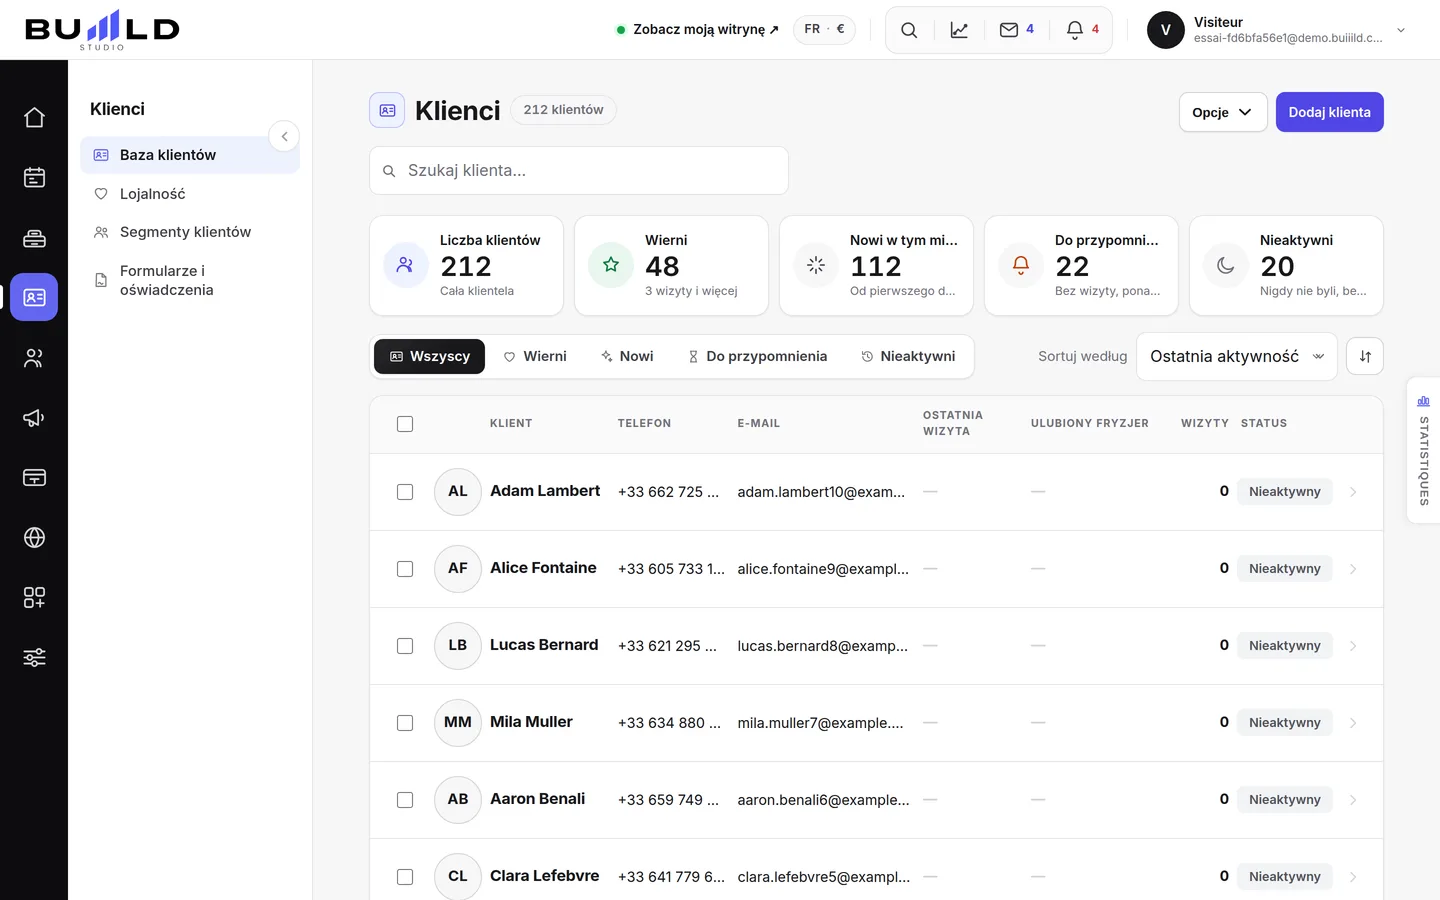Click the BUILD Studio logo
This screenshot has height=900, width=1440.
click(x=102, y=30)
